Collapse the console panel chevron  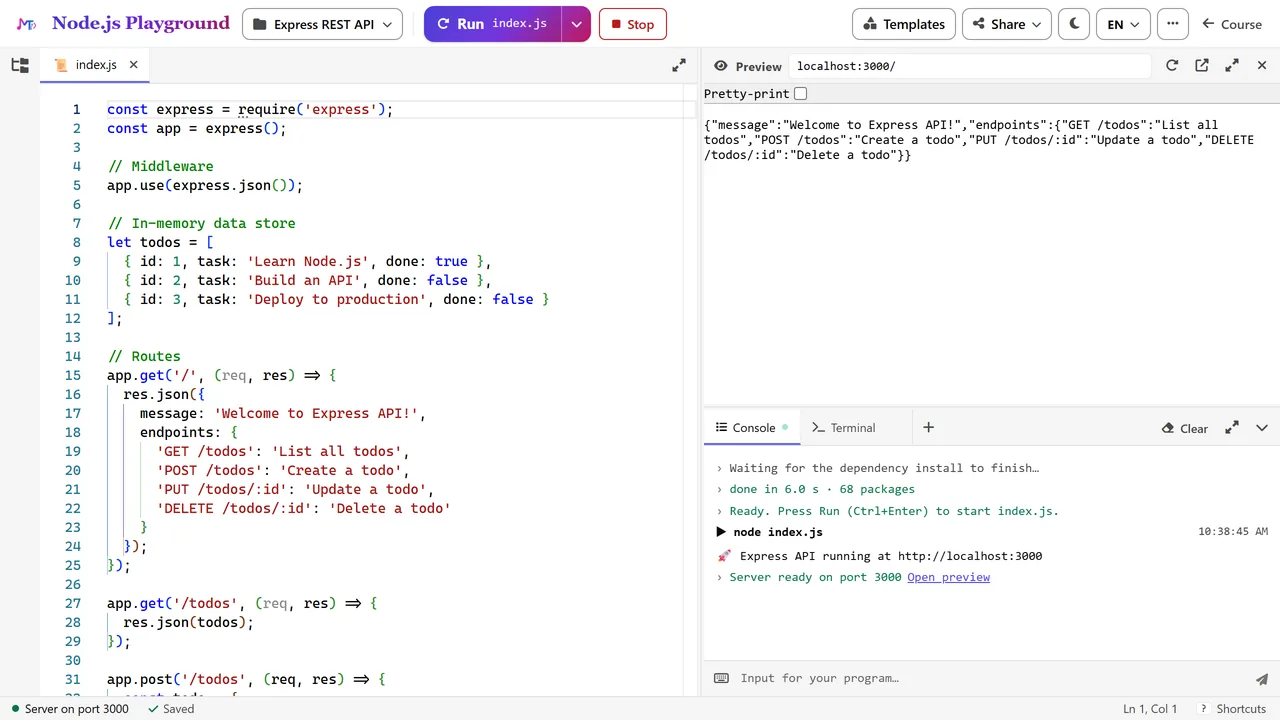point(1262,427)
